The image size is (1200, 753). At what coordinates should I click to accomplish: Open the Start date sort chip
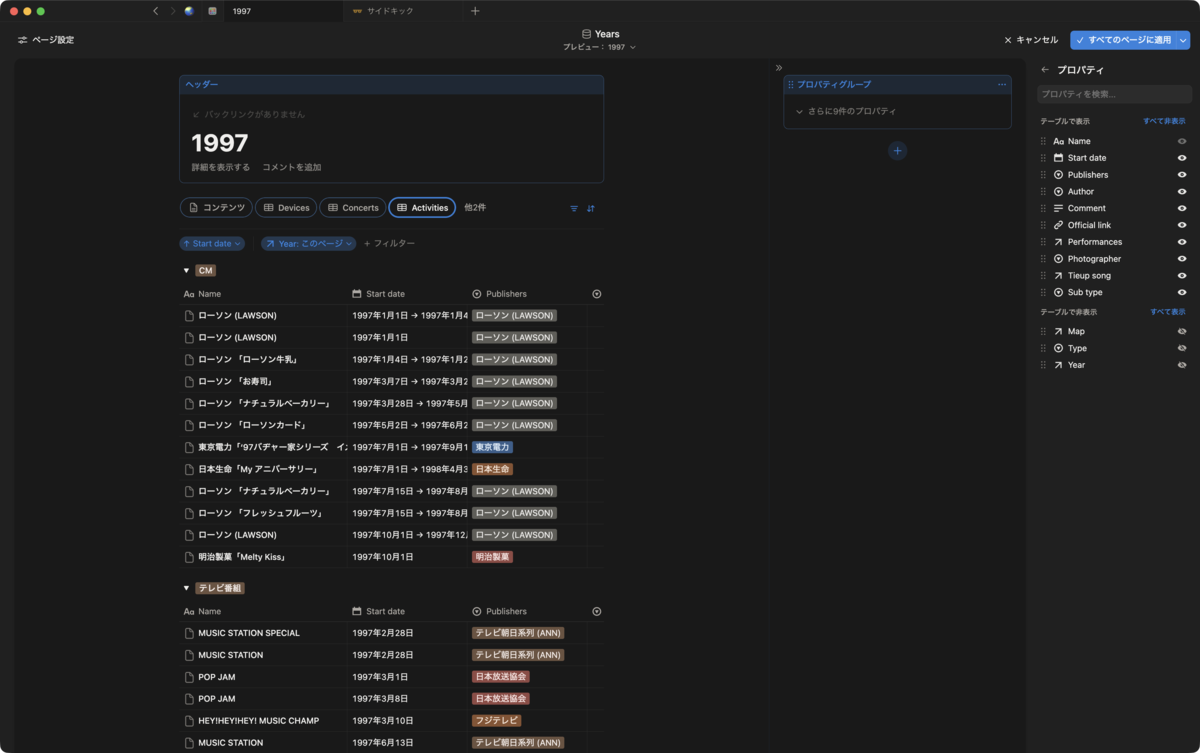(x=212, y=243)
